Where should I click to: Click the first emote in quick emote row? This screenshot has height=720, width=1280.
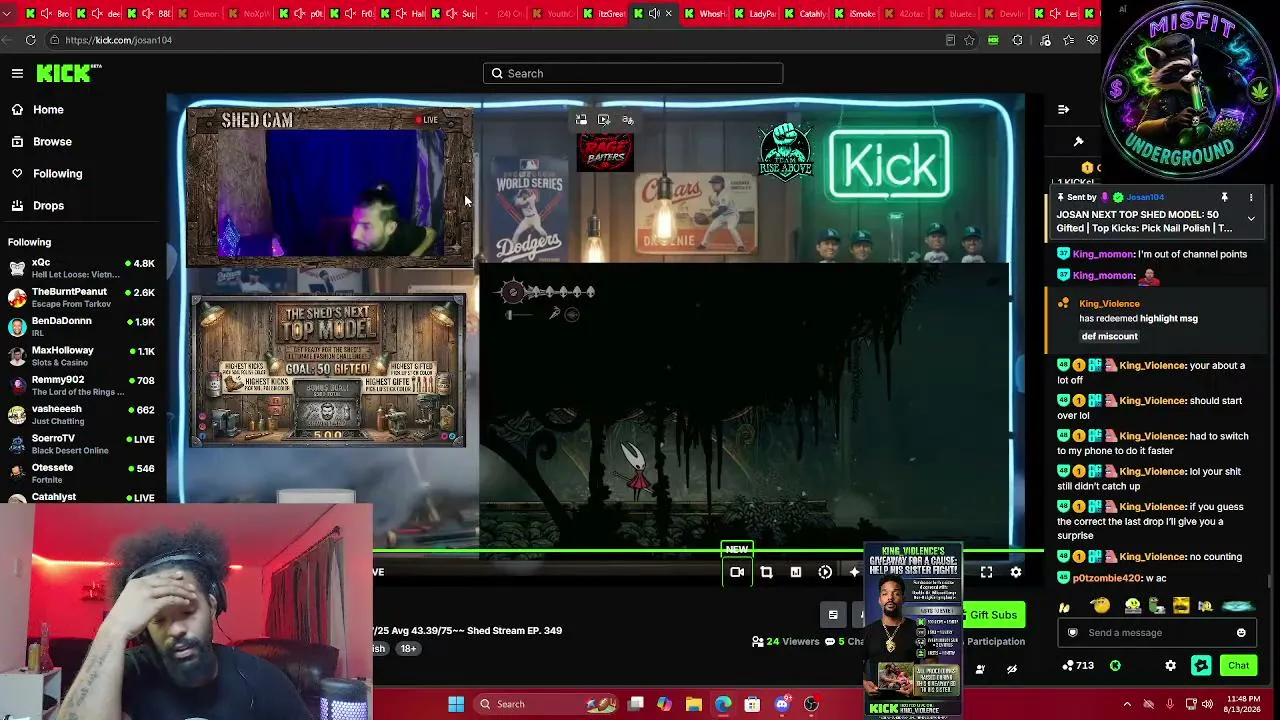click(x=1065, y=607)
